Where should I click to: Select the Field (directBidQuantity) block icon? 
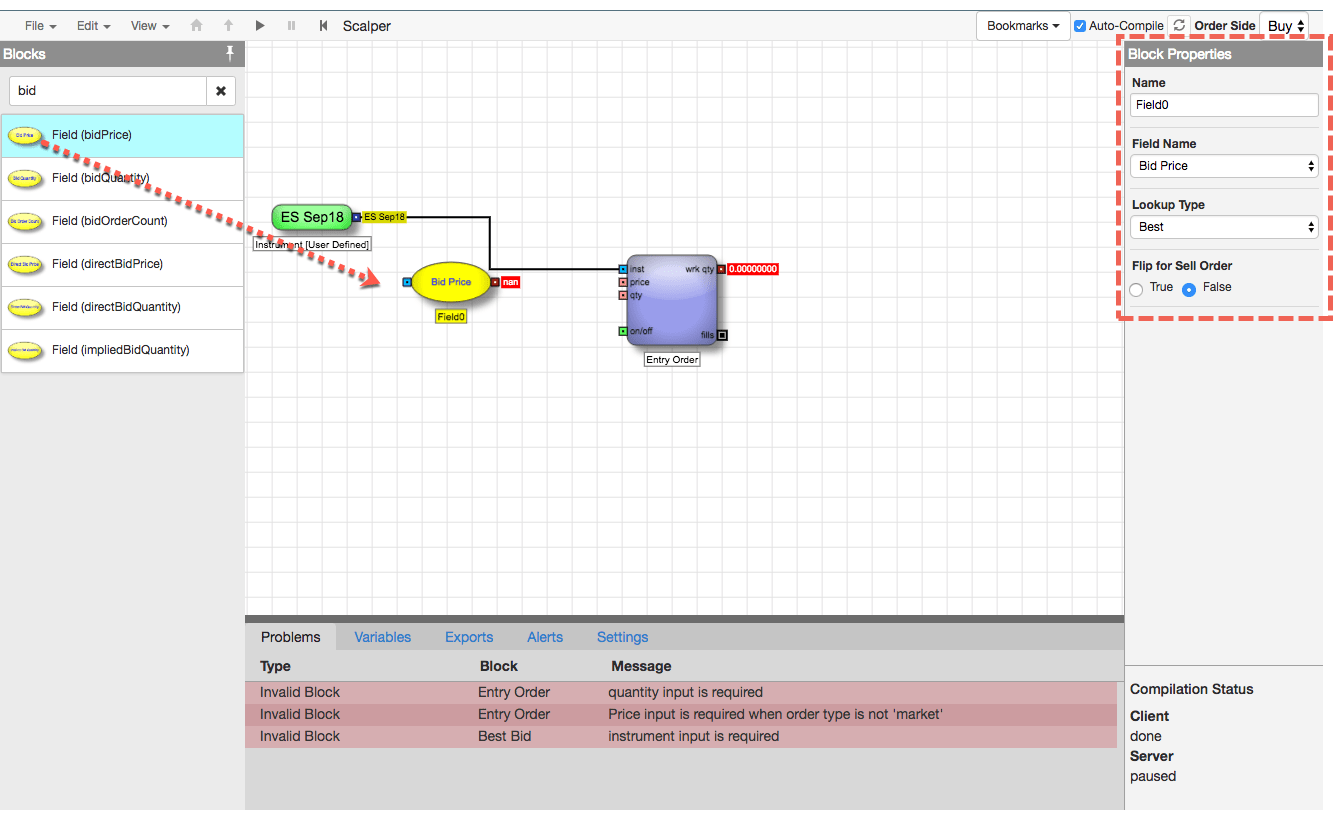(x=25, y=307)
